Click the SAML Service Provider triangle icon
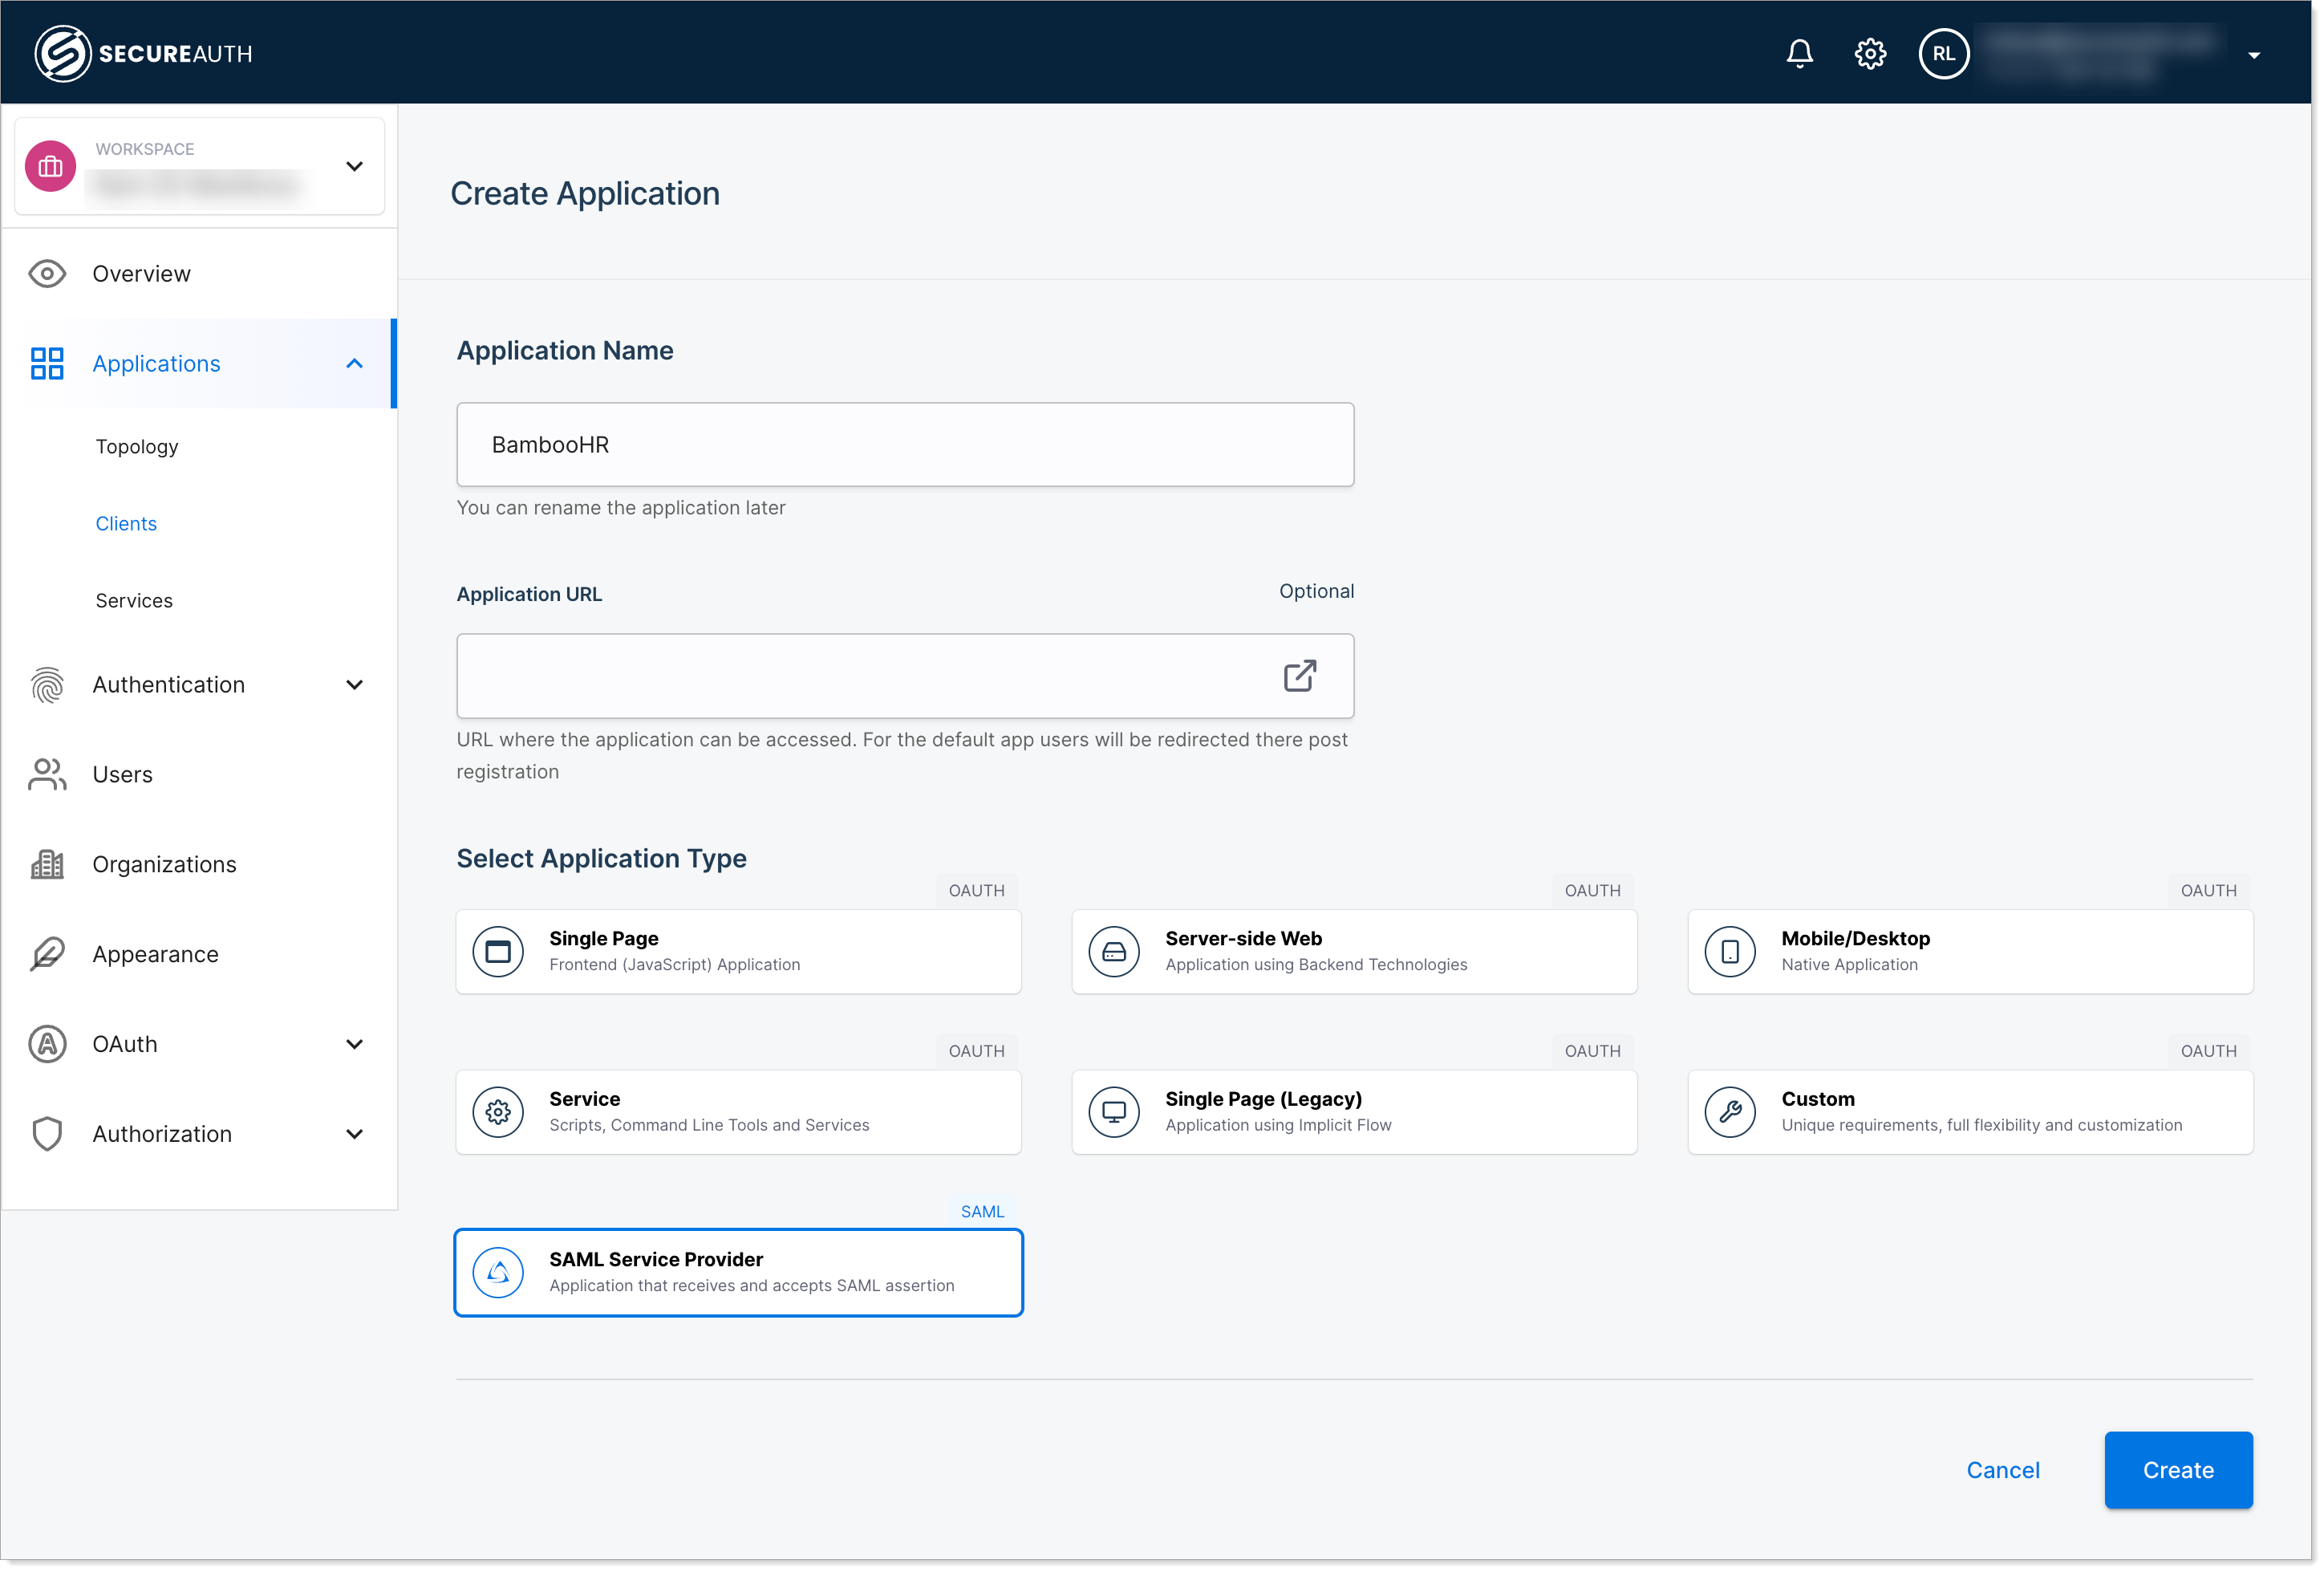The height and width of the screenshot is (1572, 2324). (498, 1272)
